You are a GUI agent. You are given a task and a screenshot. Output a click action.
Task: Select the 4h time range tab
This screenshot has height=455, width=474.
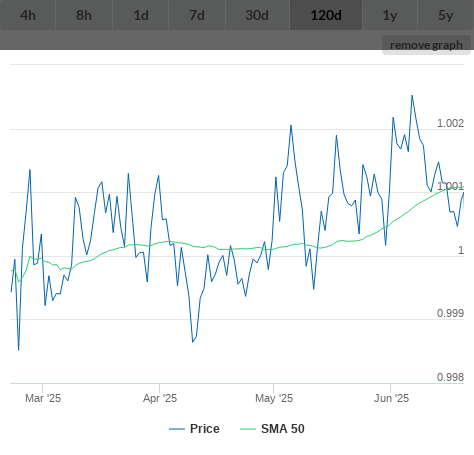point(28,15)
